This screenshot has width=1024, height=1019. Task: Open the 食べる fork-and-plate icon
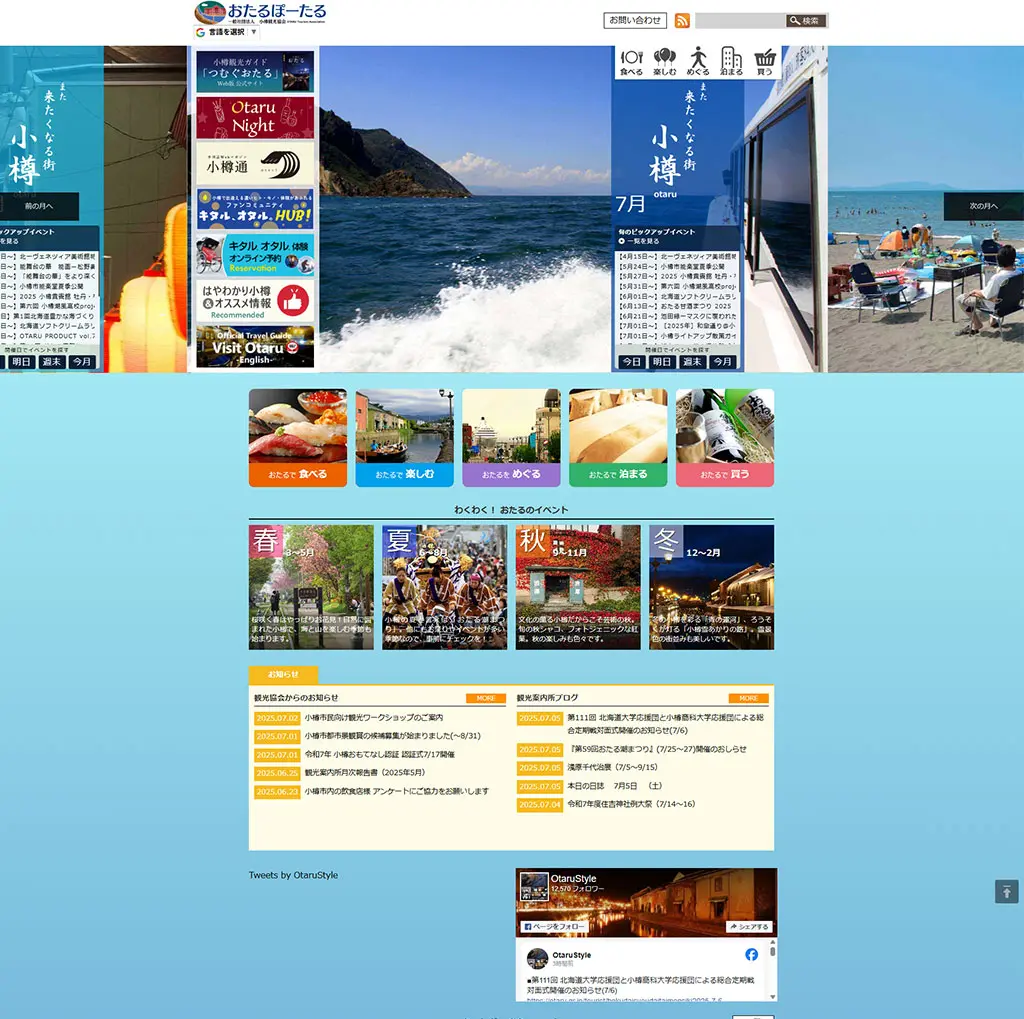[631, 61]
